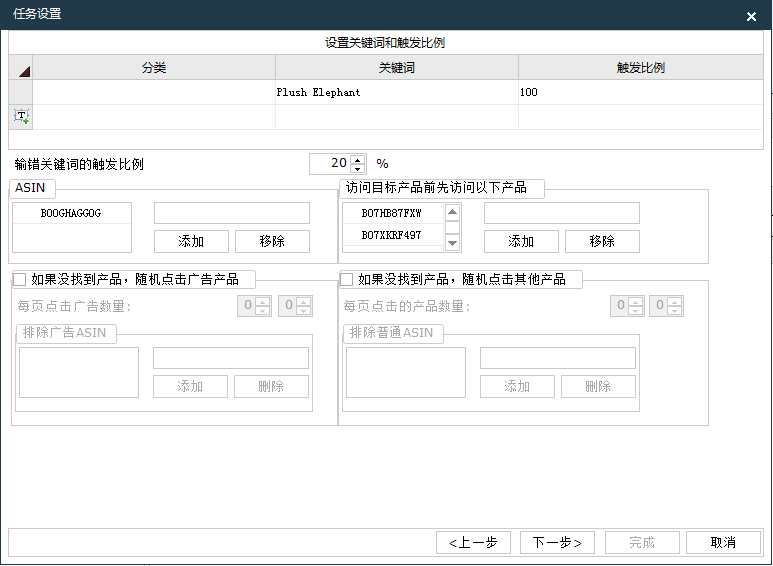Click input box in 访问目标产品前先访问以下产品 group
The width and height of the screenshot is (773, 566).
click(x=562, y=213)
